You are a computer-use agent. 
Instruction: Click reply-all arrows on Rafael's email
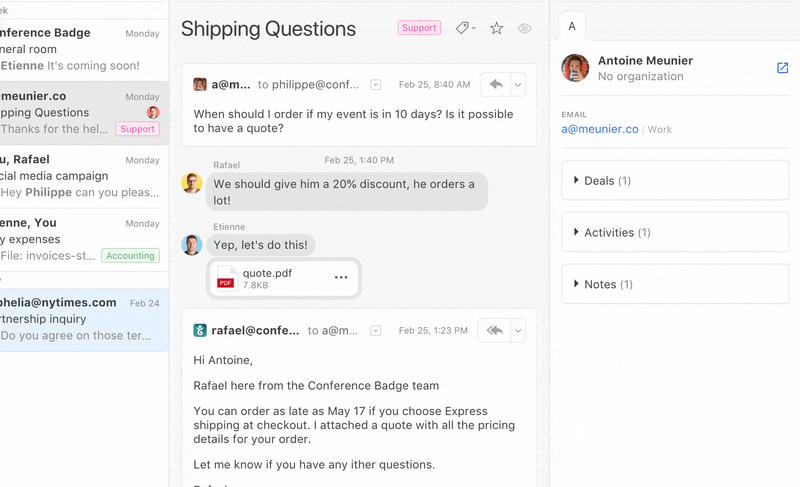pos(494,330)
